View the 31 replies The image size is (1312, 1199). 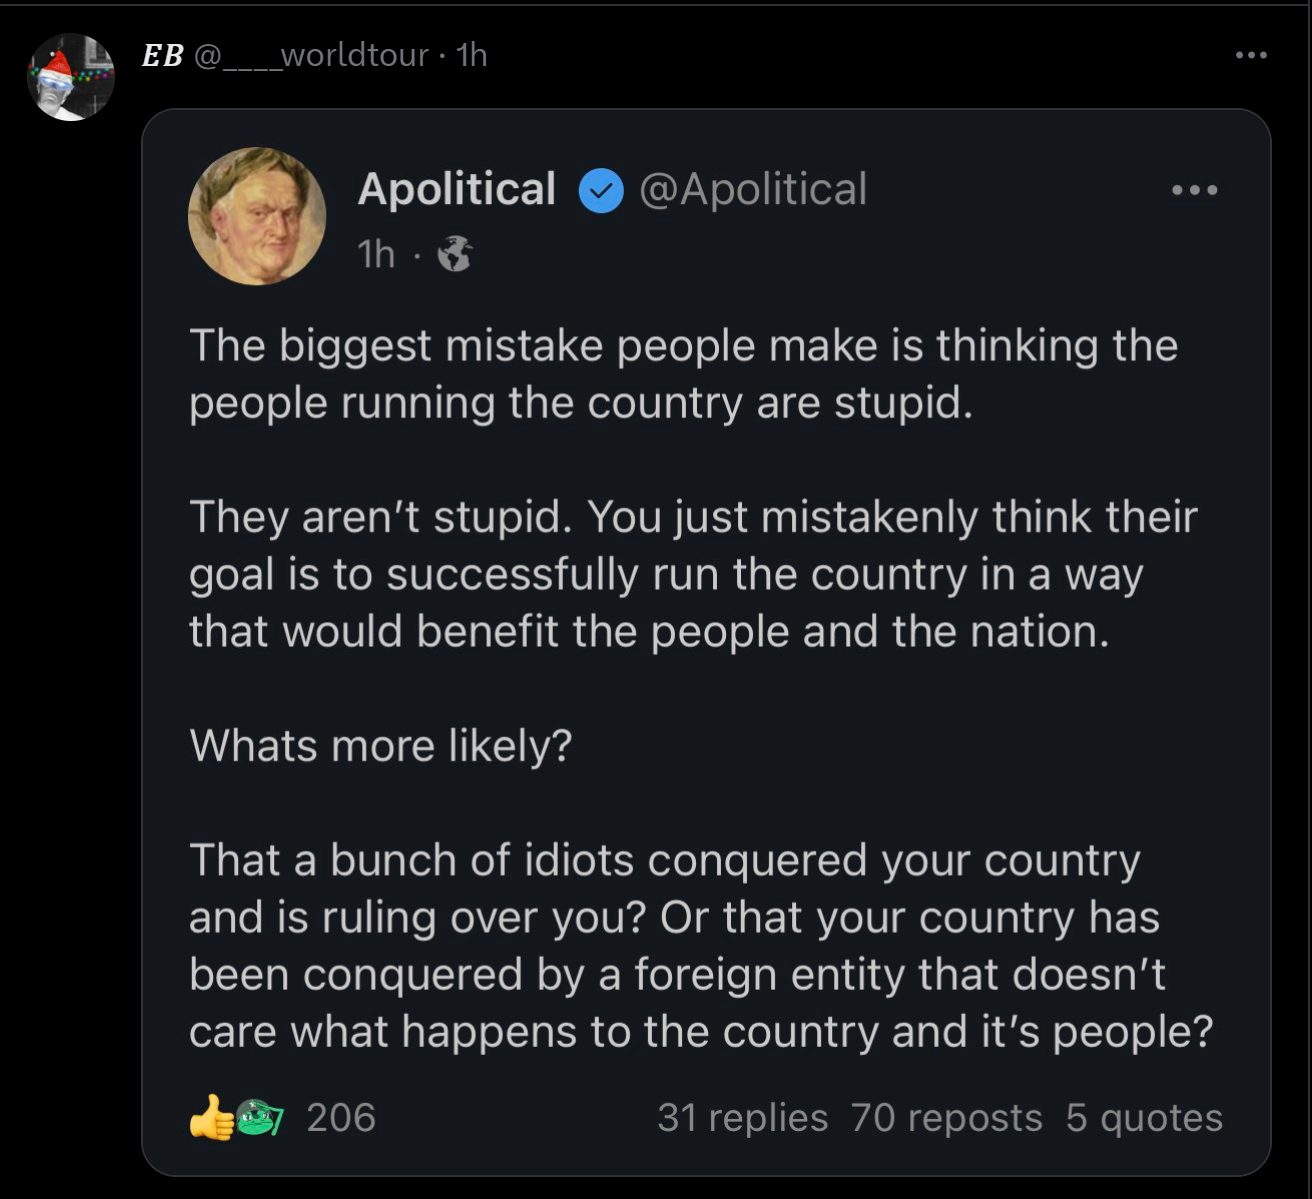(x=742, y=1117)
